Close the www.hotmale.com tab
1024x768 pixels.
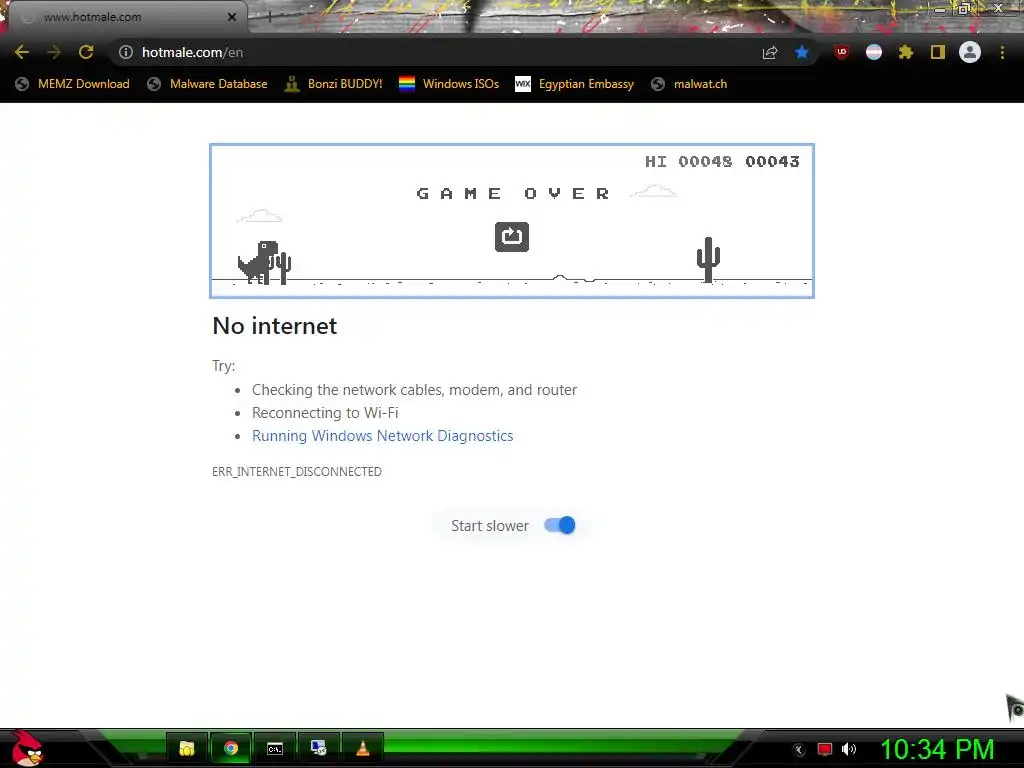(232, 17)
